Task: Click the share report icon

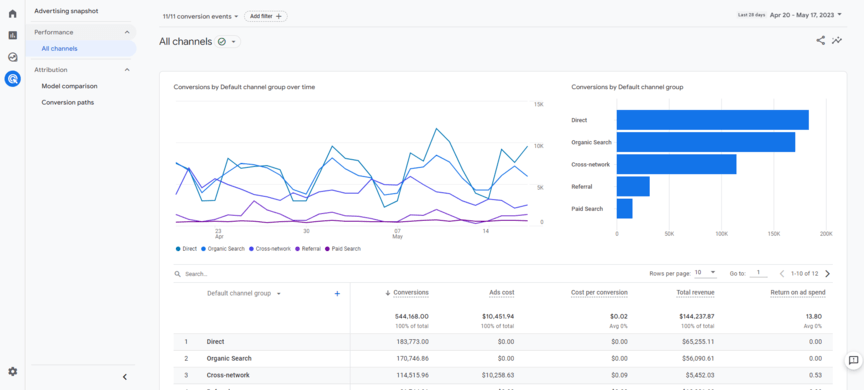Action: (x=820, y=40)
